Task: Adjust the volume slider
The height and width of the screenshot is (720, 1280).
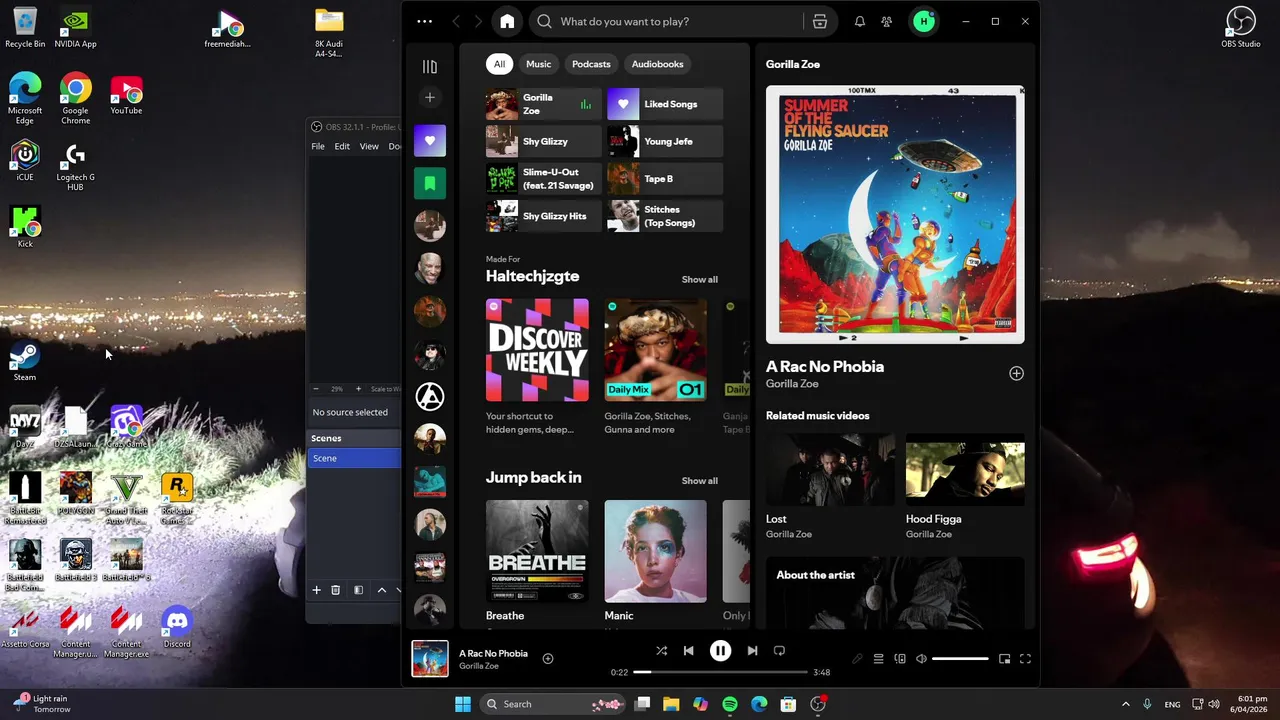Action: click(x=960, y=659)
